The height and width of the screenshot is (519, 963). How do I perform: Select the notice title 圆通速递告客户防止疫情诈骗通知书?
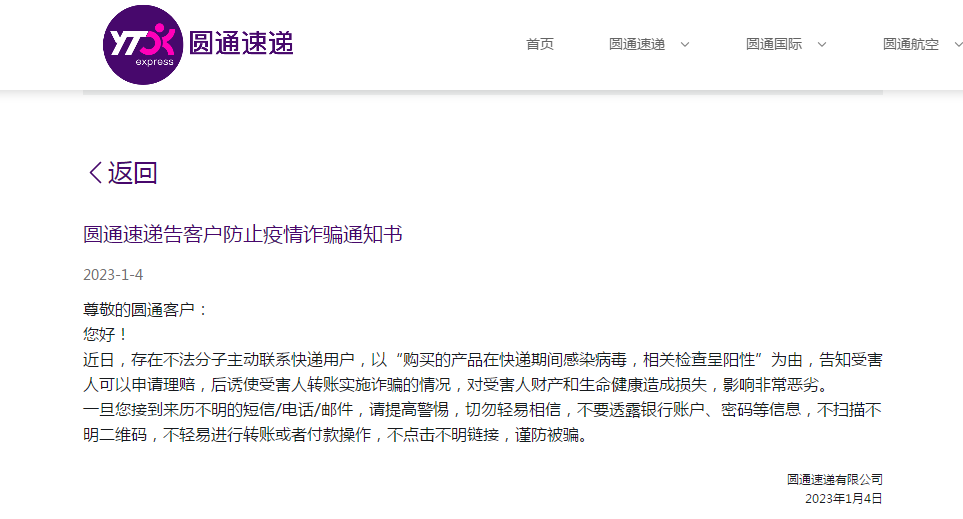pos(243,234)
